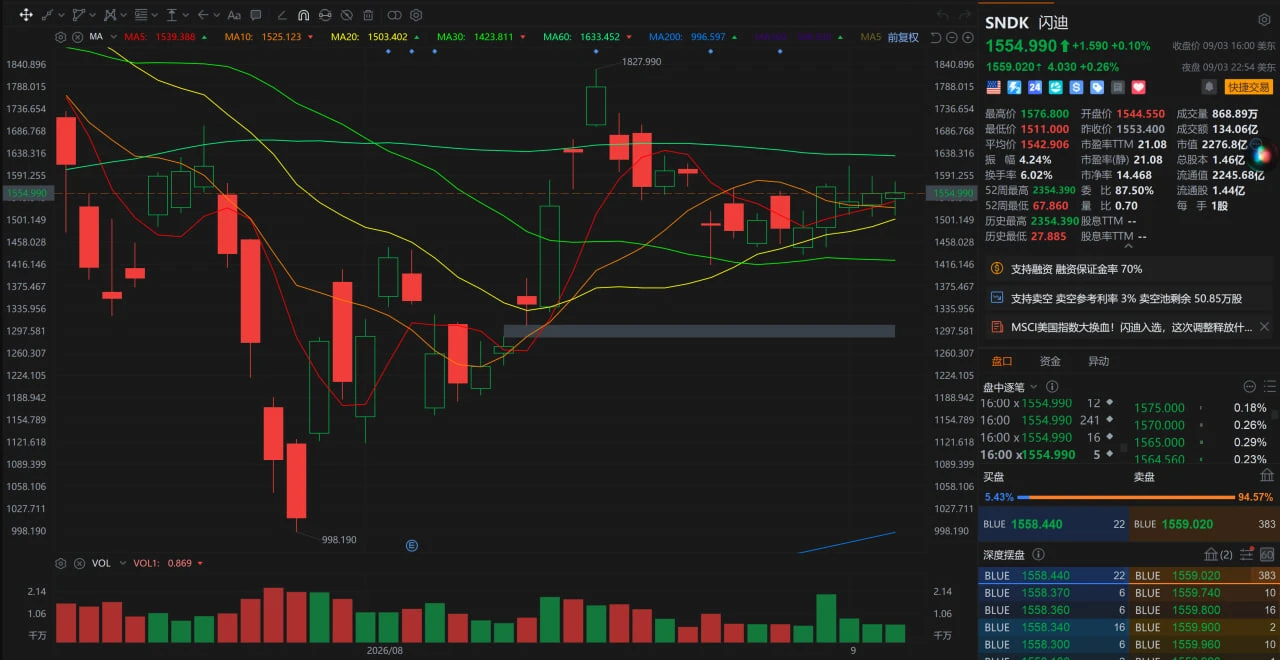Select the Aa text label tool
Screen dimensions: 1280x660
click(x=234, y=15)
